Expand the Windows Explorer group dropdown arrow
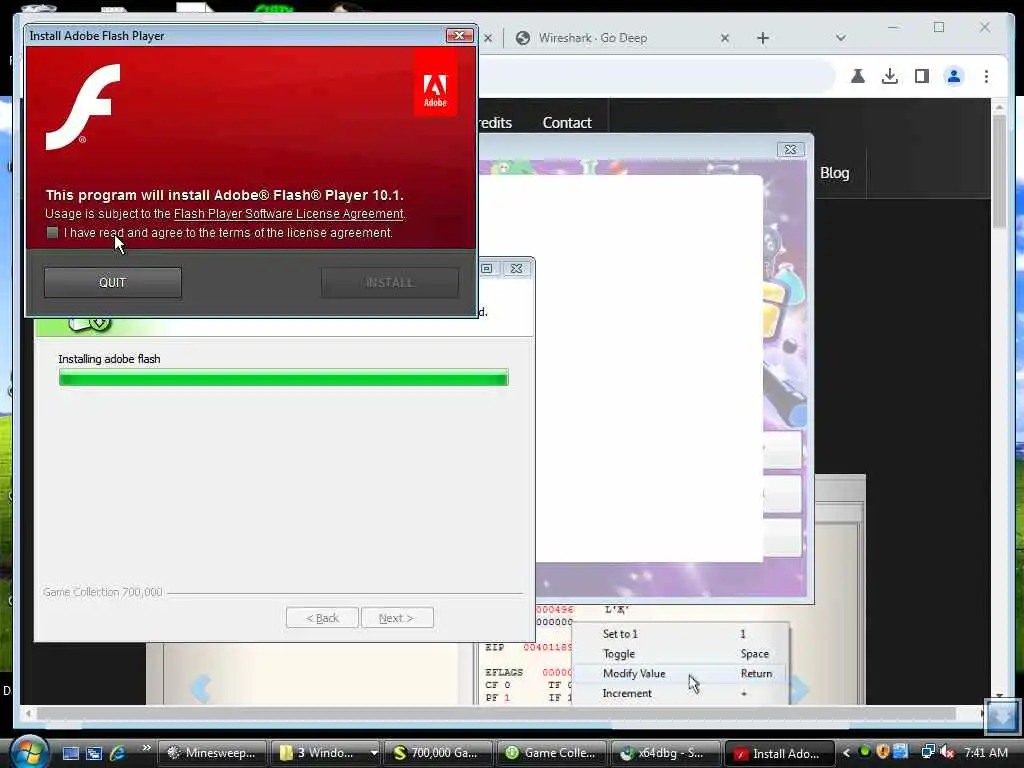Image resolution: width=1024 pixels, height=768 pixels. (374, 753)
